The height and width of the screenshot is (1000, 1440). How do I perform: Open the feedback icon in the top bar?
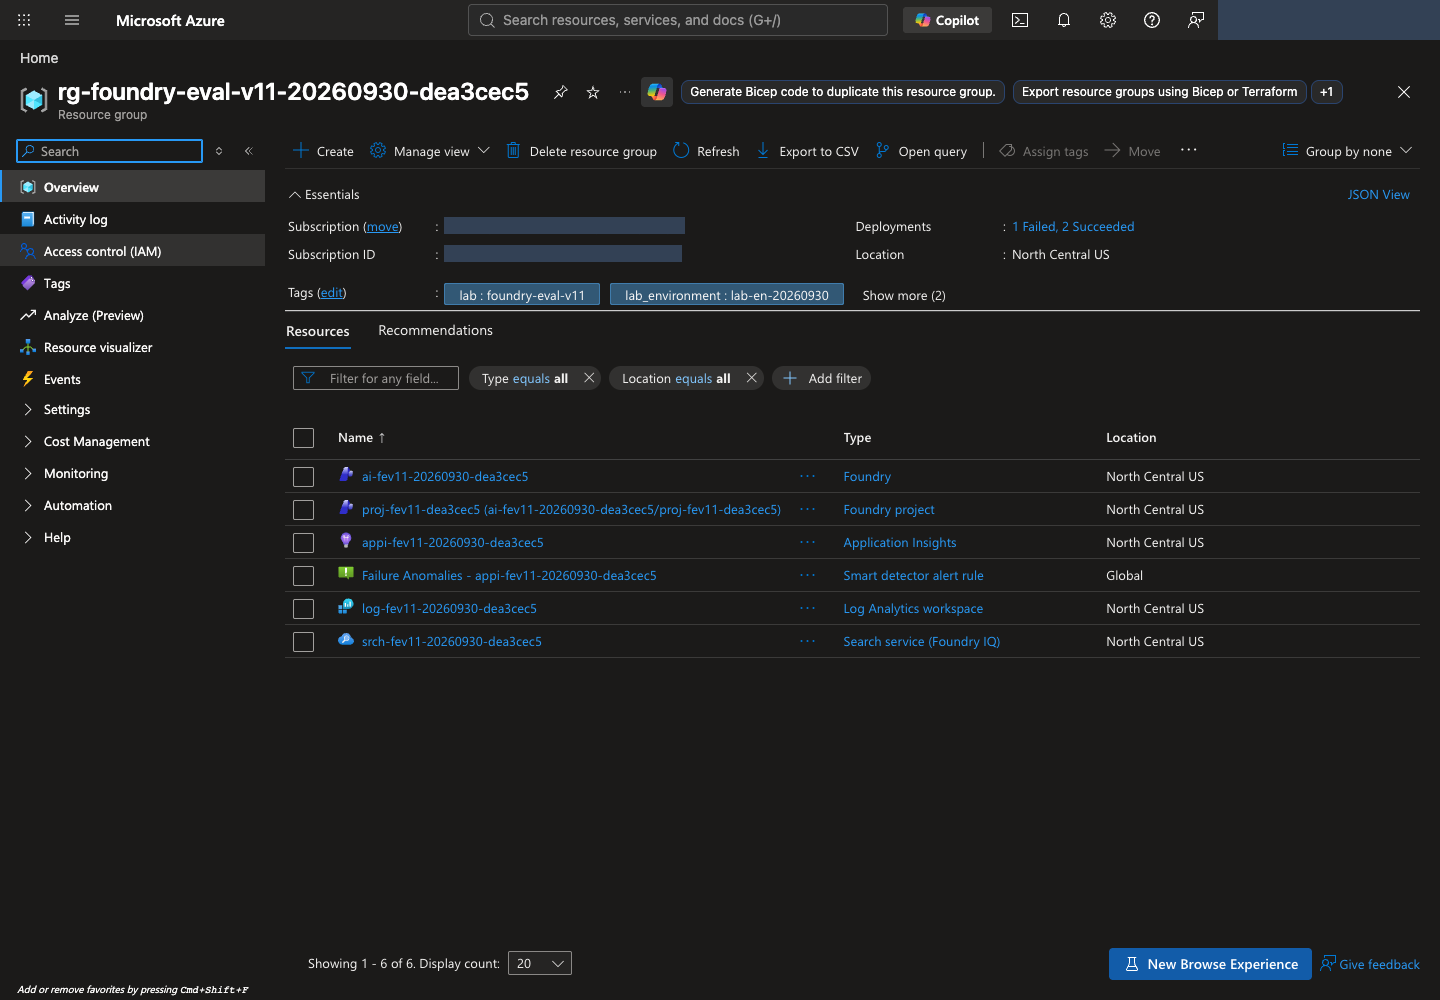[x=1196, y=20]
